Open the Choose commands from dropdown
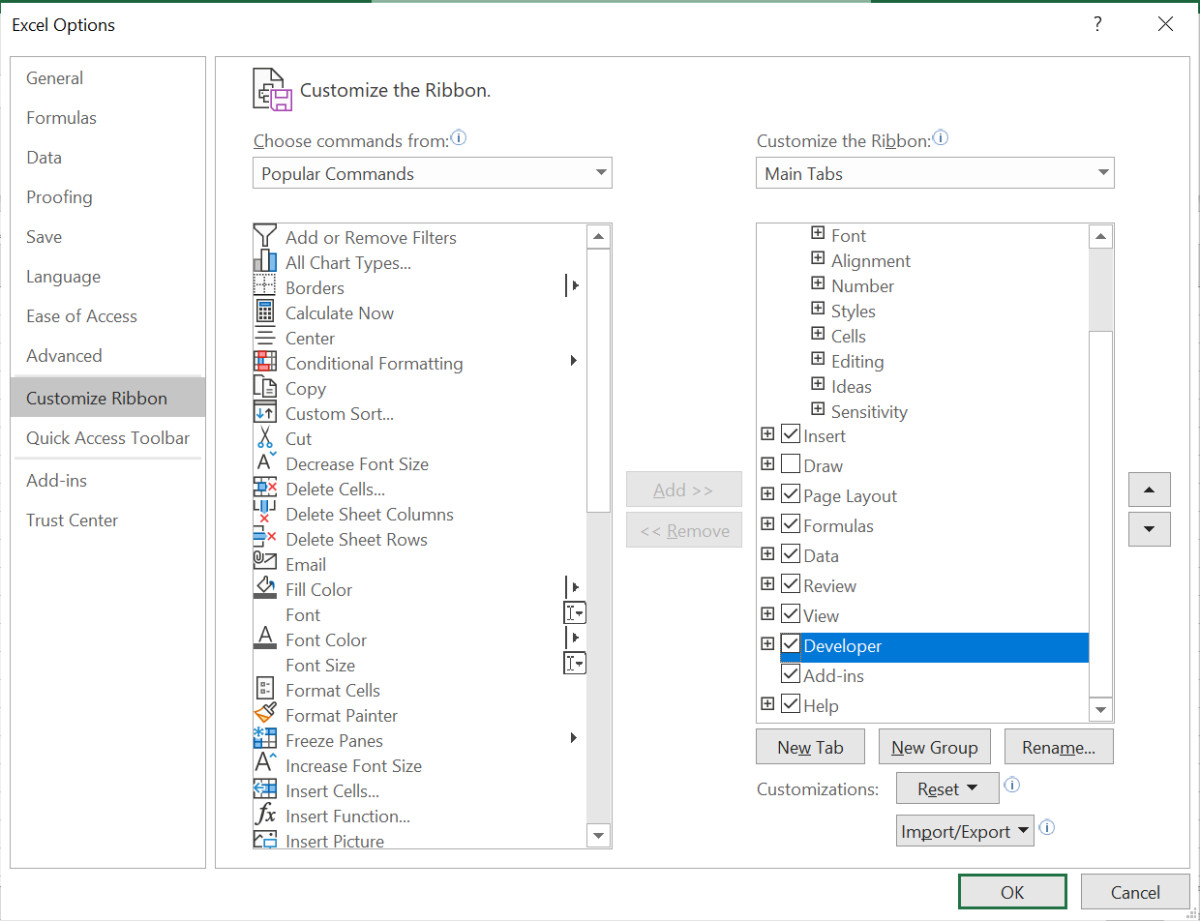The width and height of the screenshot is (1200, 921). pyautogui.click(x=432, y=173)
